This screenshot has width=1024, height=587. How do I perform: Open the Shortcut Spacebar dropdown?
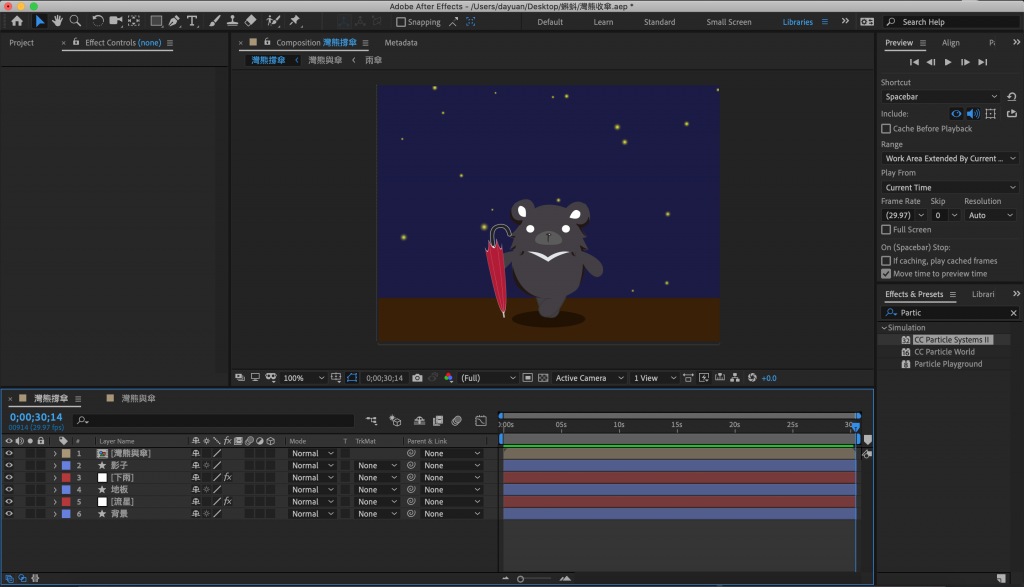point(940,97)
